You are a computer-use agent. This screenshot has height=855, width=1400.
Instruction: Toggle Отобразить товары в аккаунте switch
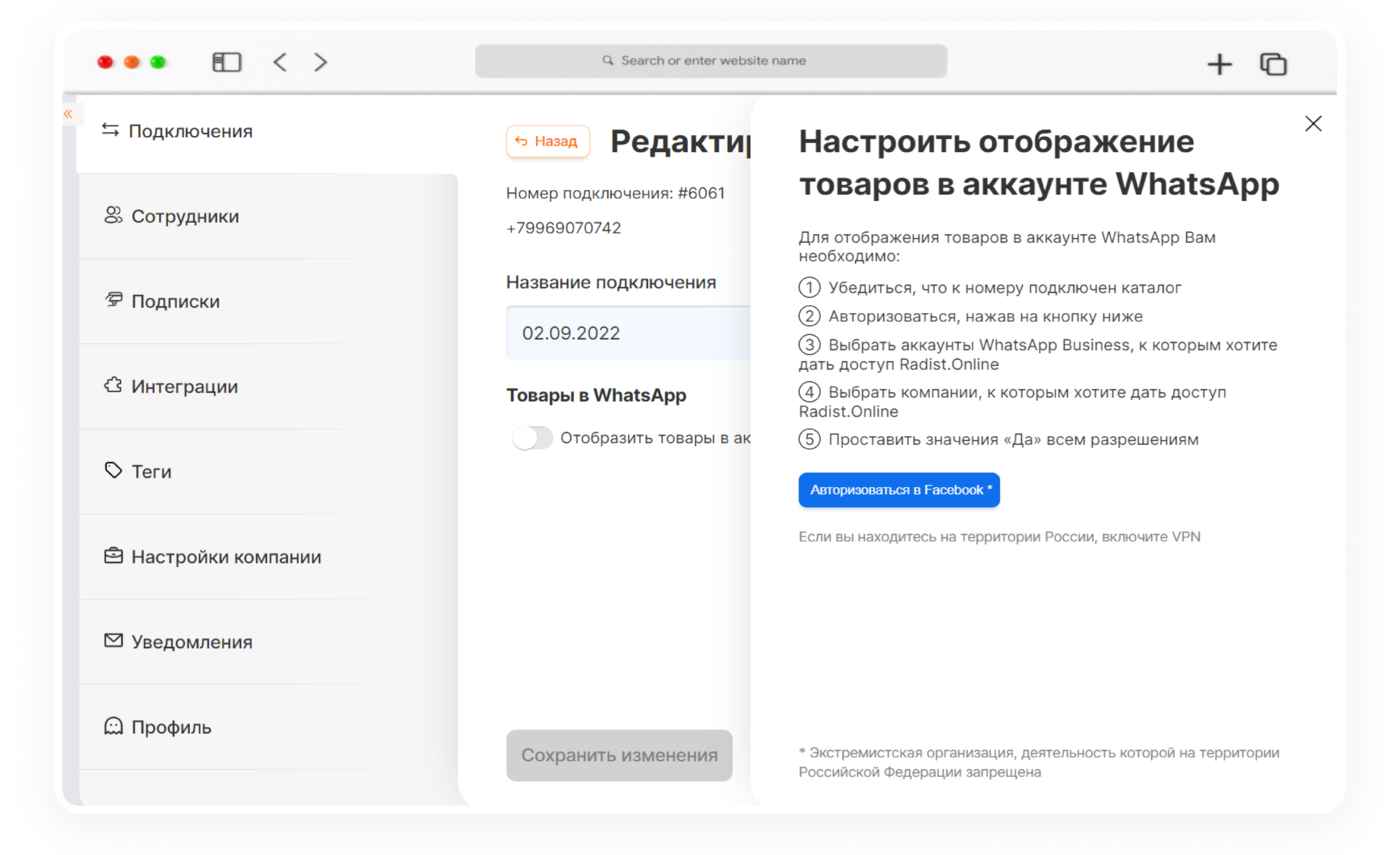coord(532,438)
